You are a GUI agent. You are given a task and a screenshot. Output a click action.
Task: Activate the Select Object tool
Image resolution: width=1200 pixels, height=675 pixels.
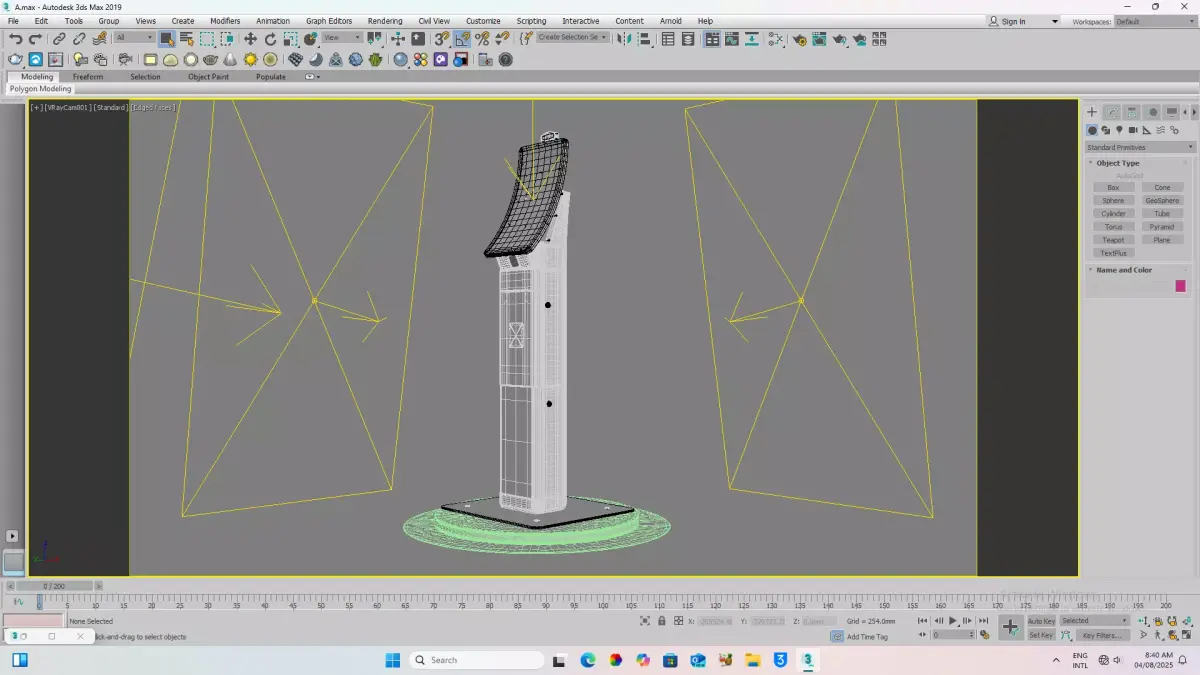coord(167,39)
